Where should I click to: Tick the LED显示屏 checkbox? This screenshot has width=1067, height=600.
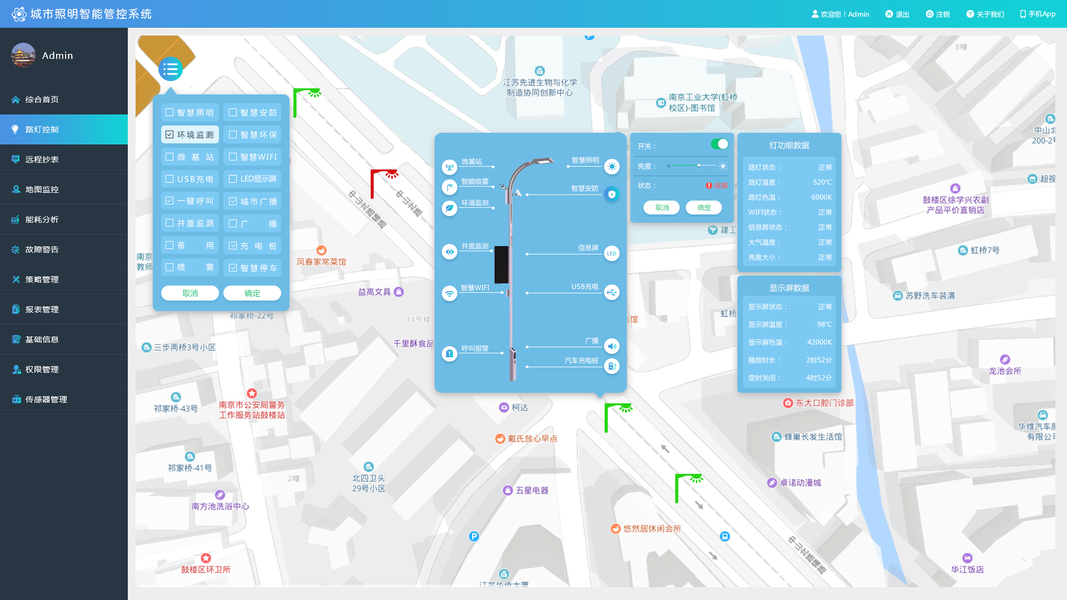tap(233, 179)
